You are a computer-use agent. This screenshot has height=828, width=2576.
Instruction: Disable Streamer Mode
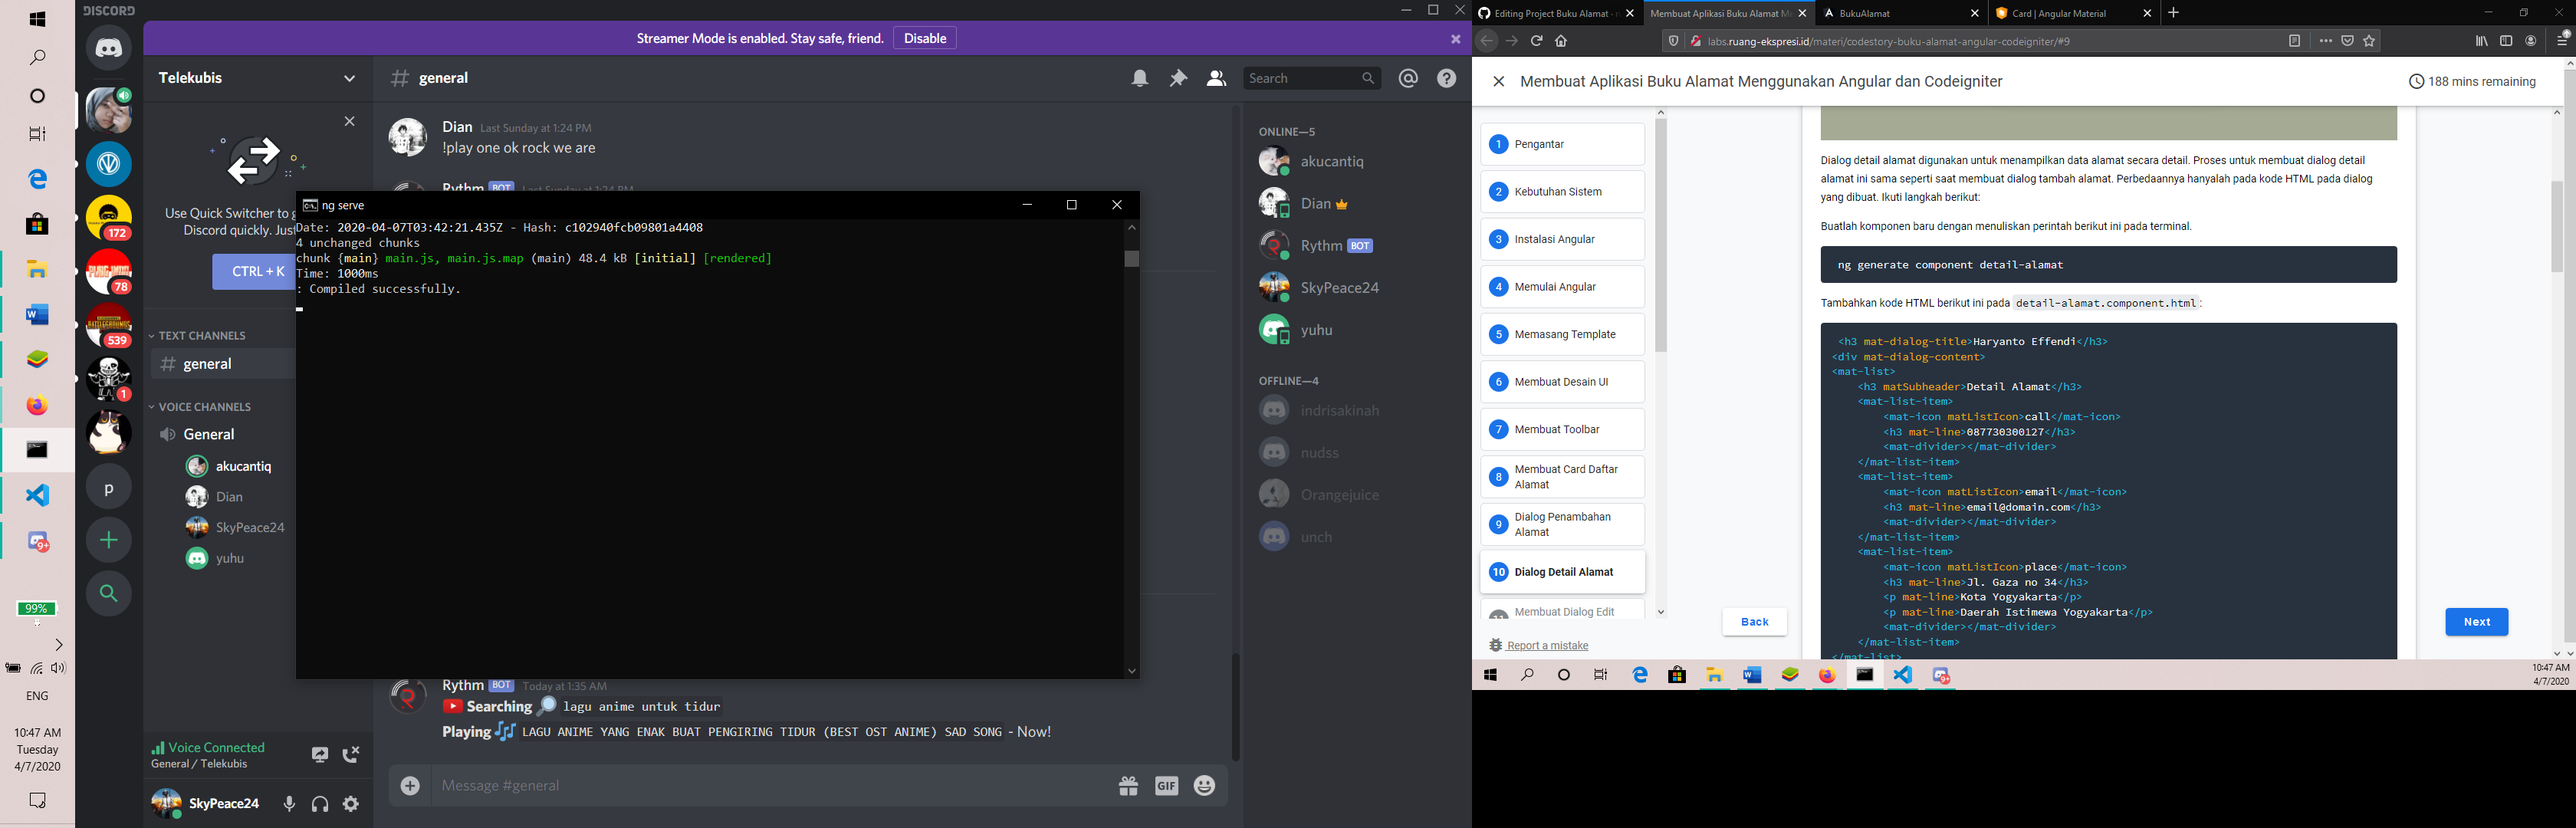[x=925, y=38]
